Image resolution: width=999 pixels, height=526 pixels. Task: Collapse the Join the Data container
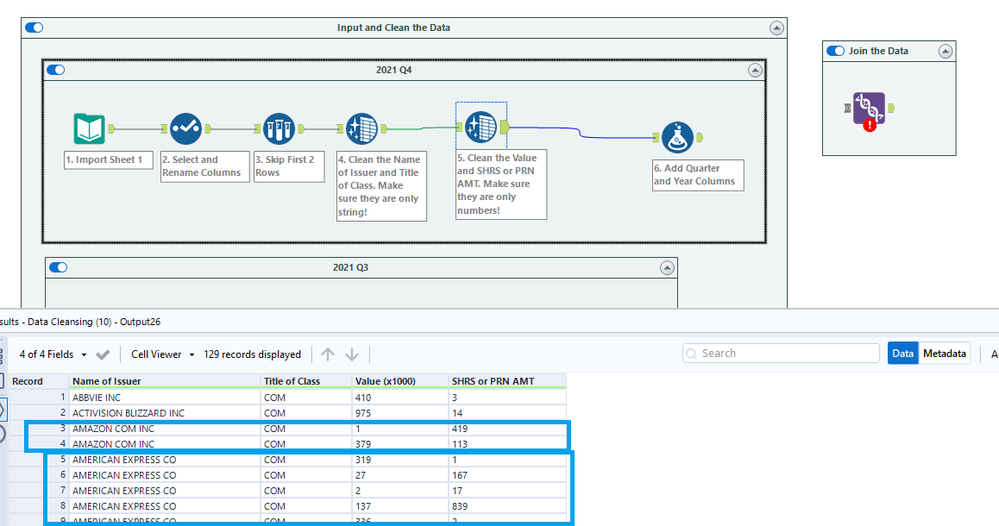(x=945, y=52)
